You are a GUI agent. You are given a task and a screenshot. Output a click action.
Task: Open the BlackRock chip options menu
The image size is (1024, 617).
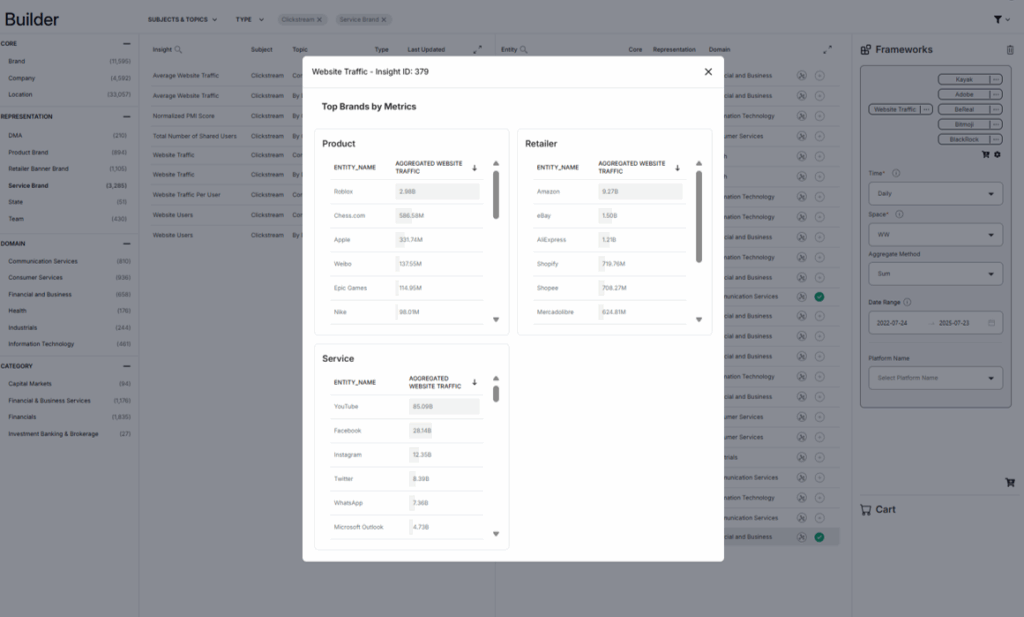pos(996,140)
